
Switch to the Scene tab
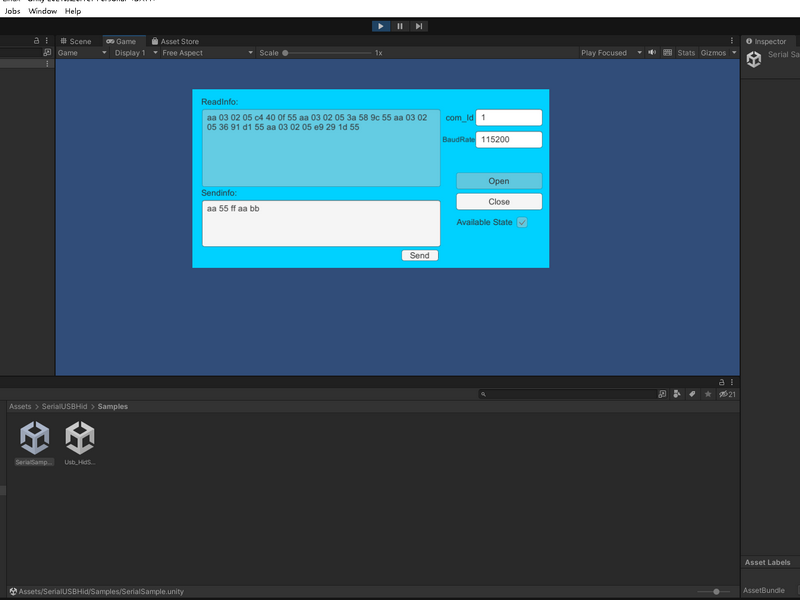tap(76, 41)
